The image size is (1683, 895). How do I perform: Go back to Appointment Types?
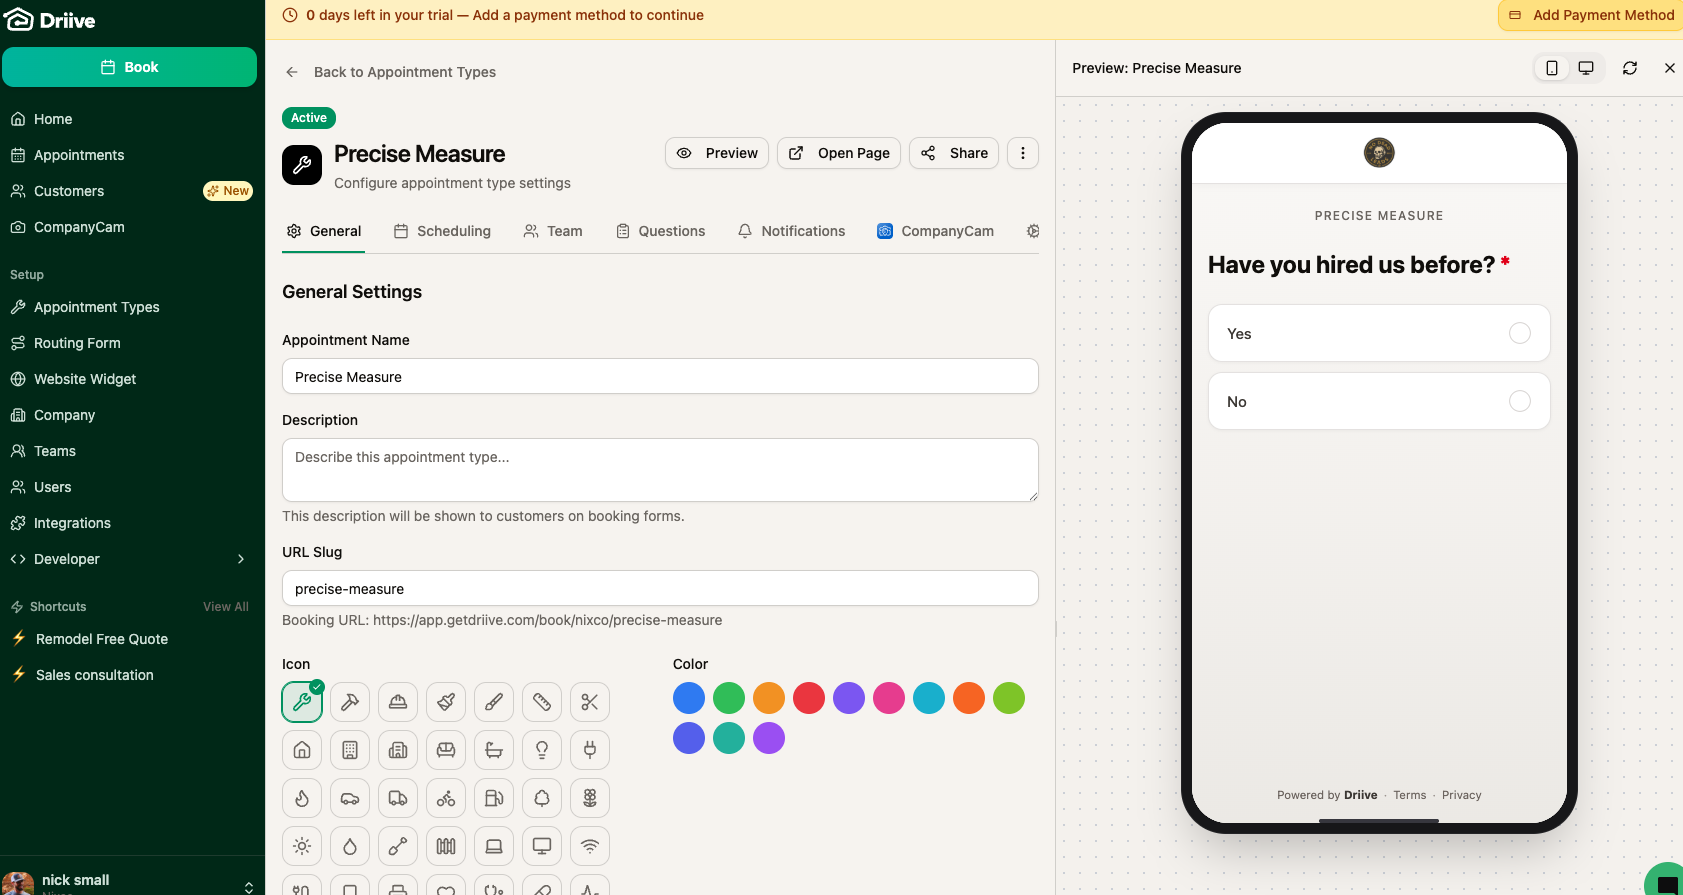coord(391,72)
